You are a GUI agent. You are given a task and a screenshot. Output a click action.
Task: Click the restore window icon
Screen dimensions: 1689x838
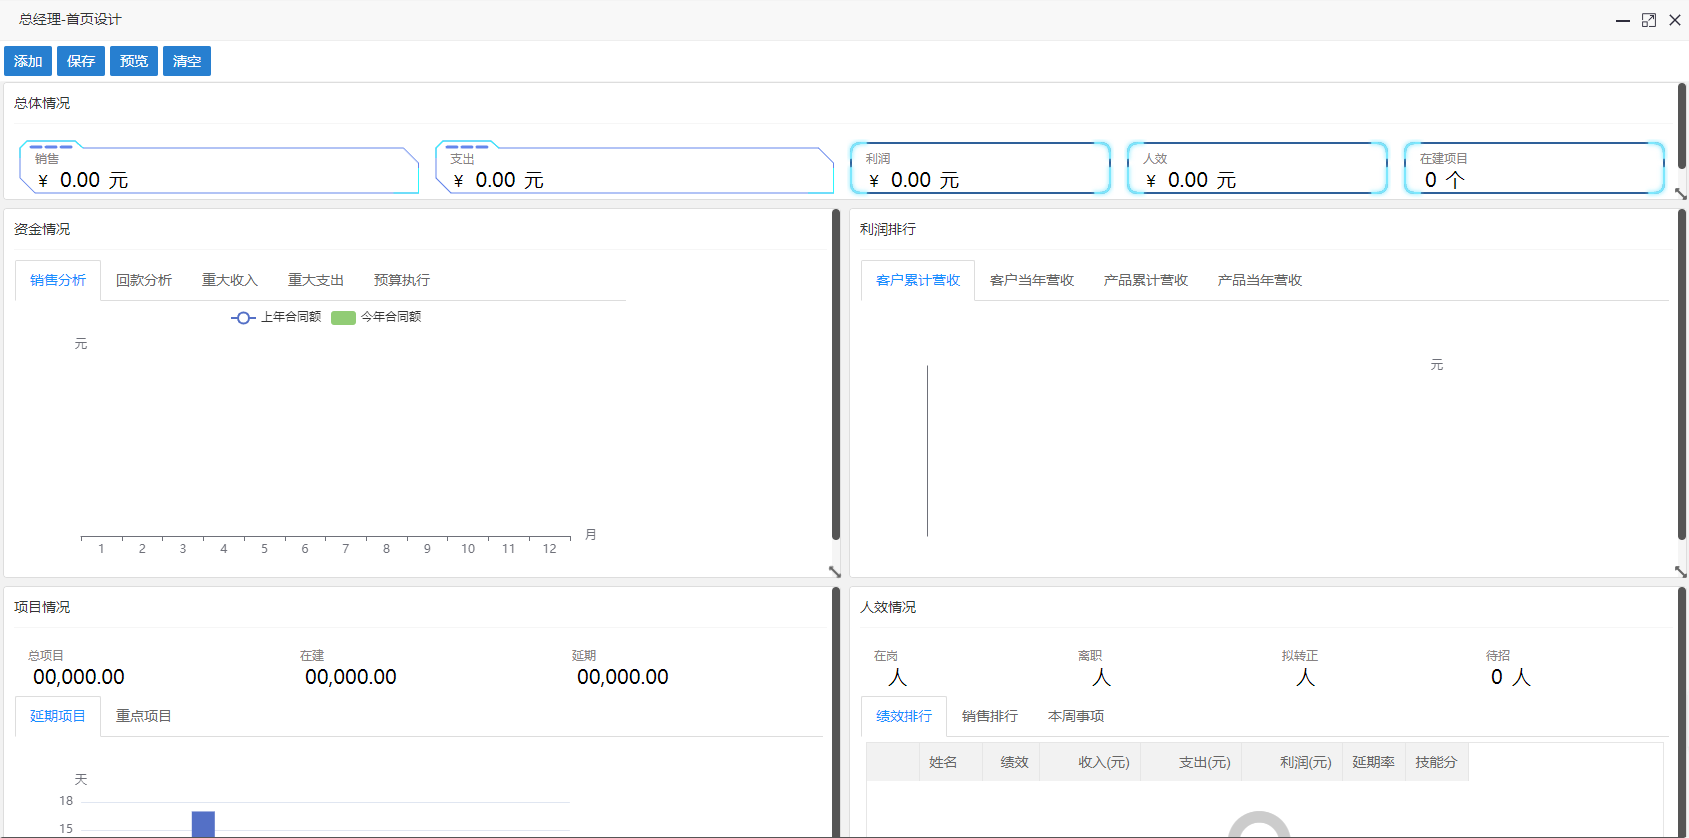coord(1649,20)
